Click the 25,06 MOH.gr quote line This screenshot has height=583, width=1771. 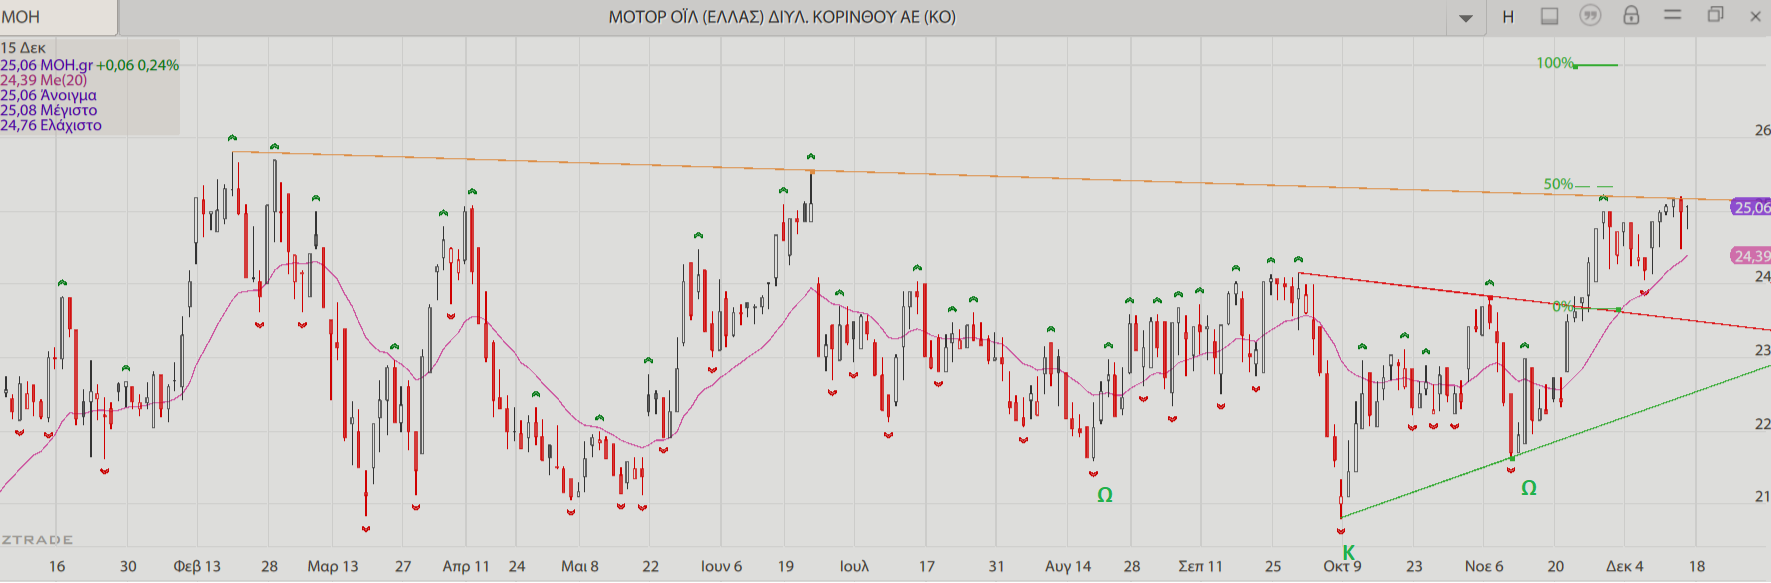click(x=90, y=65)
